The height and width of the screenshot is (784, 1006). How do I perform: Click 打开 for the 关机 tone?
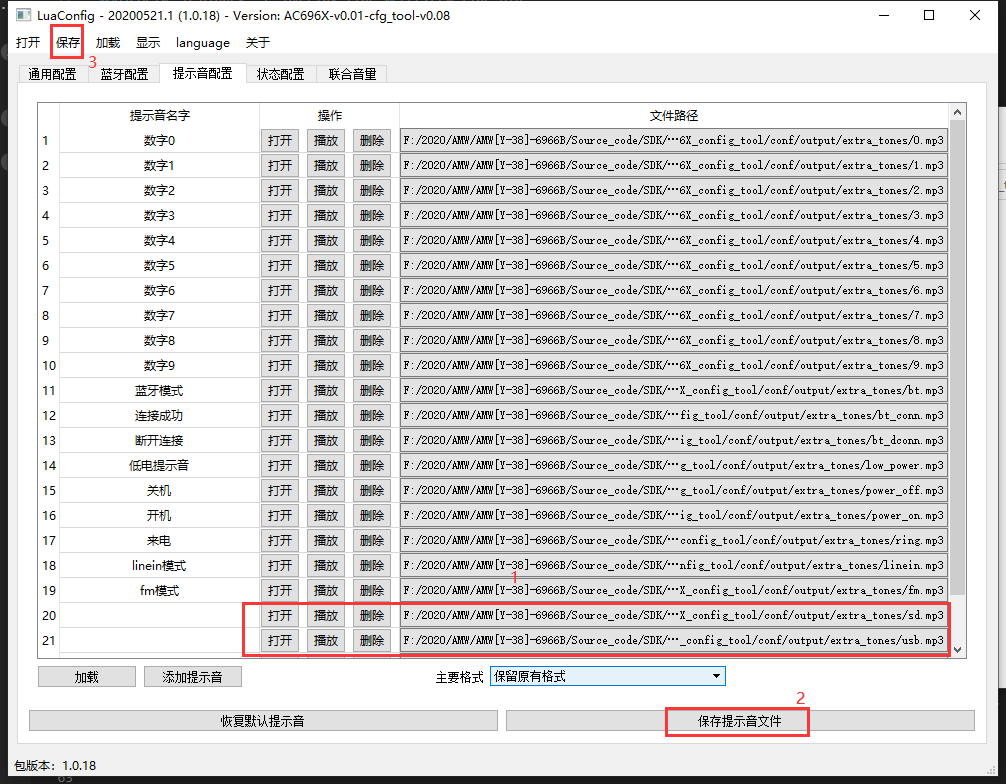coord(280,491)
